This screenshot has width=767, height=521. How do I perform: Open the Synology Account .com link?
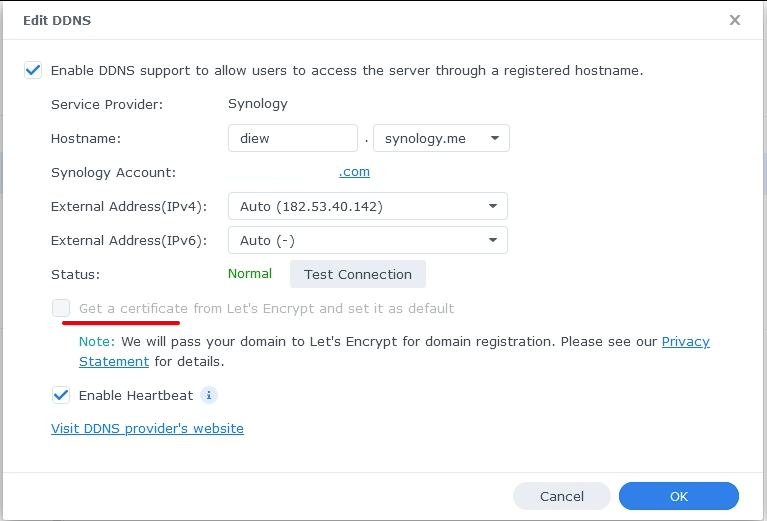(354, 172)
